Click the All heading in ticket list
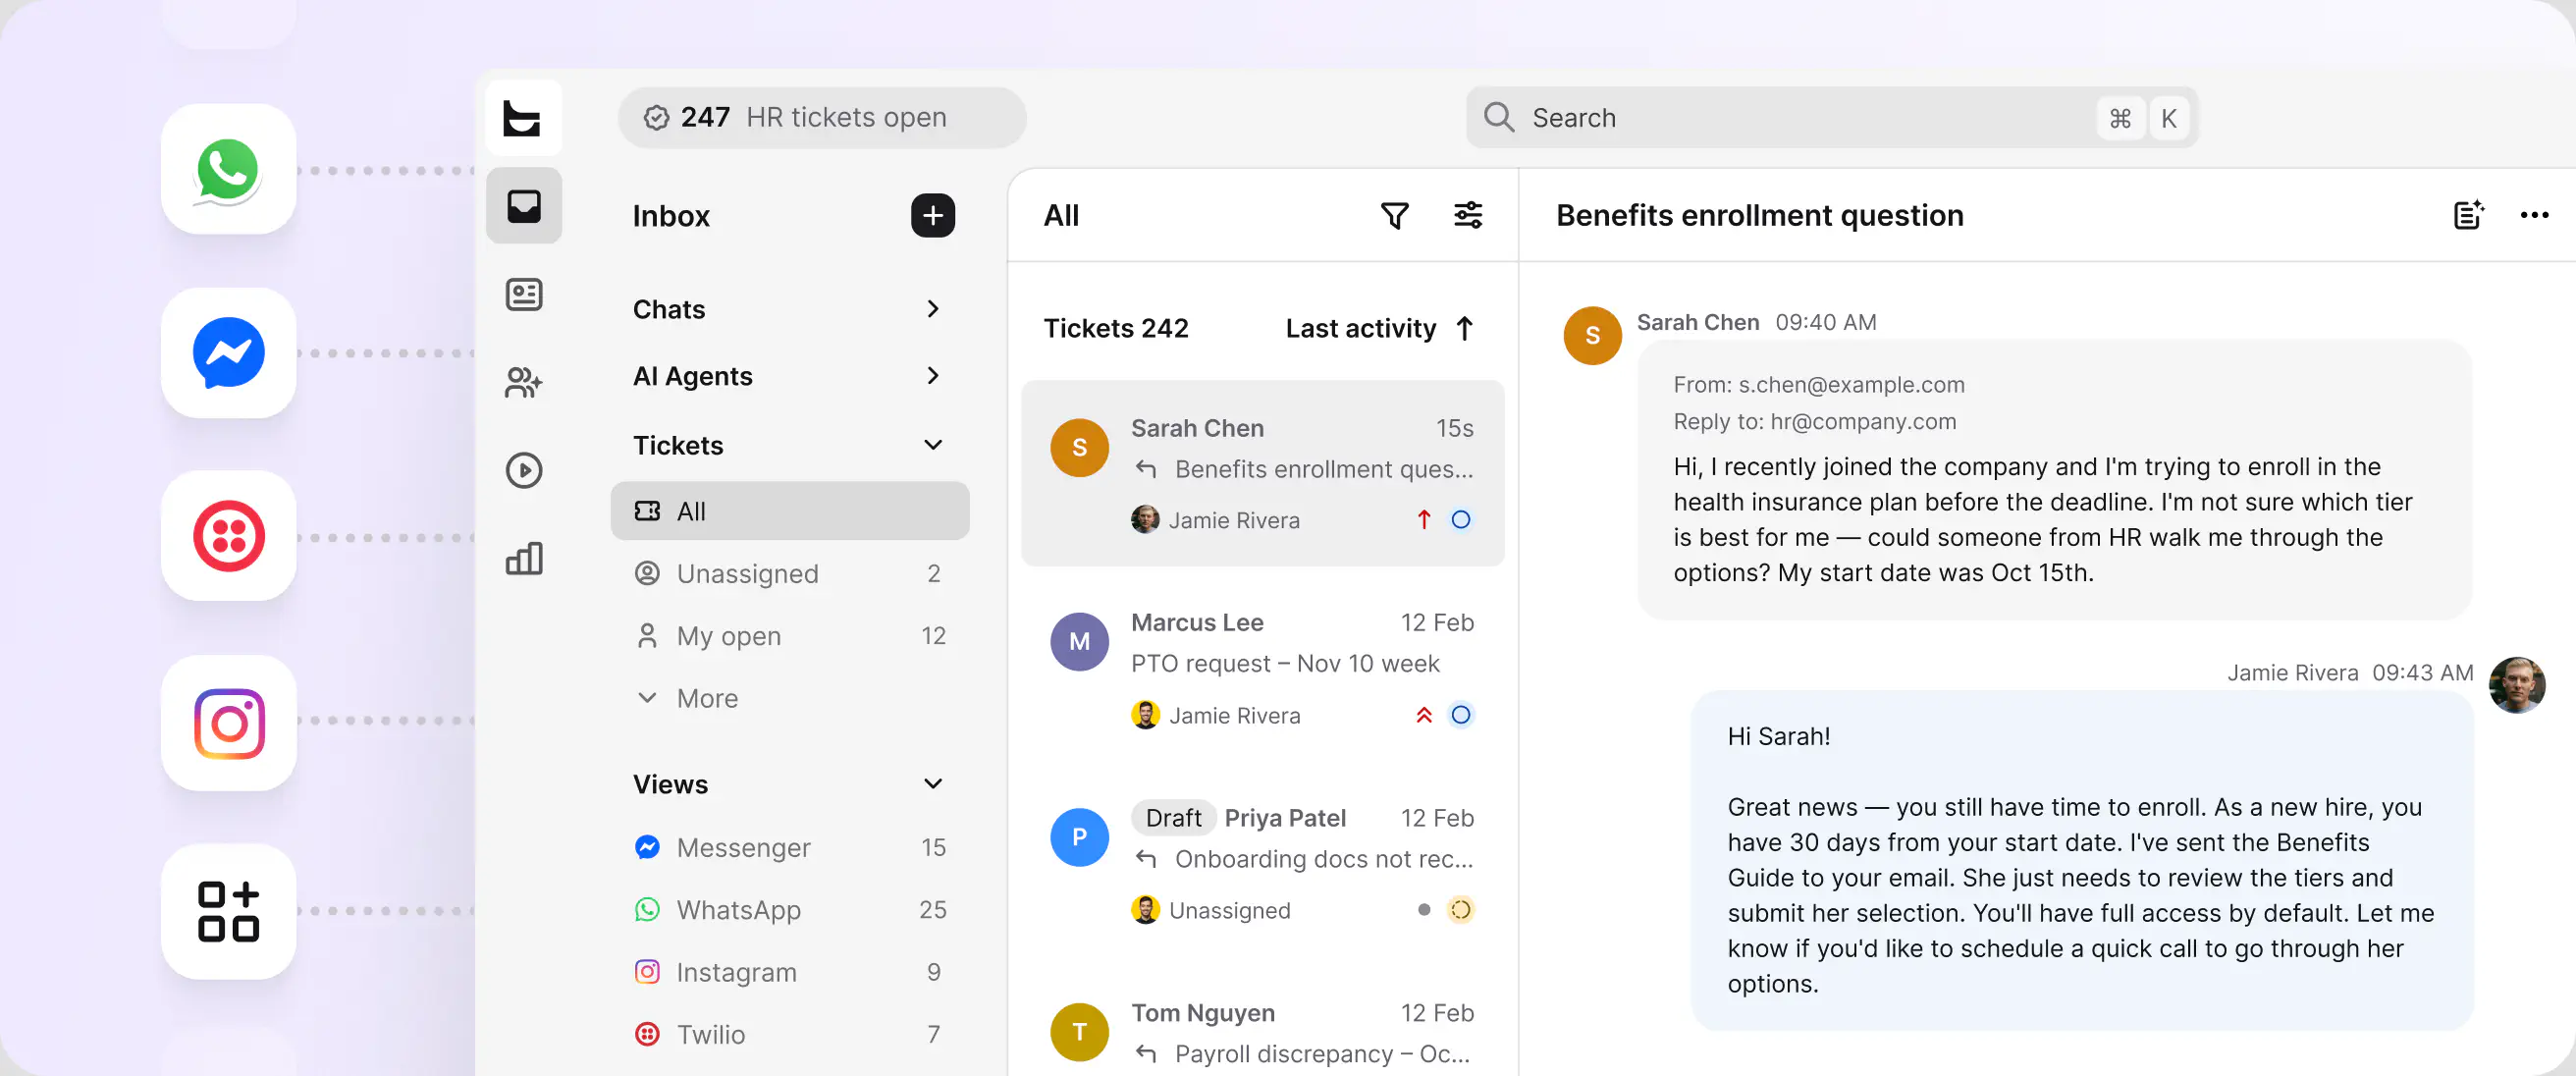Image resolution: width=2576 pixels, height=1076 pixels. (x=1060, y=215)
